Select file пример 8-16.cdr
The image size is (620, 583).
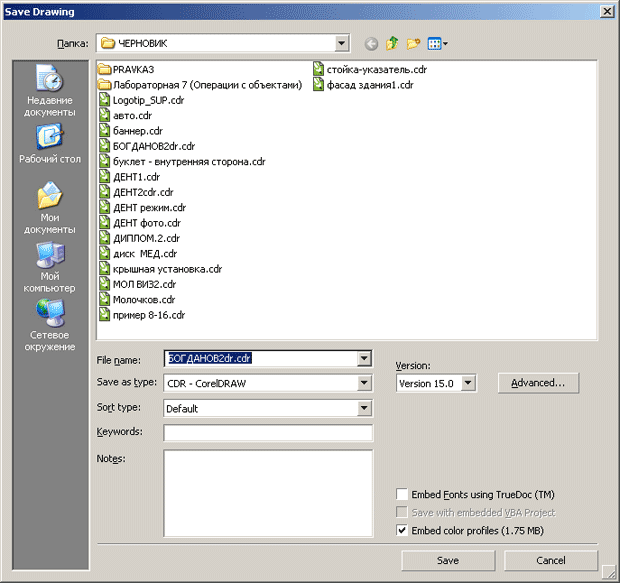coord(142,315)
